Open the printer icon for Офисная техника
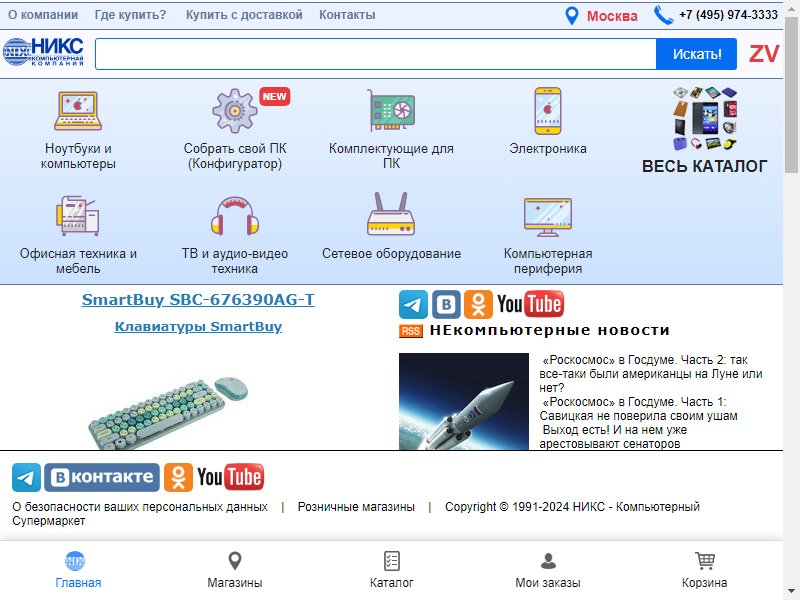This screenshot has height=600, width=800. [78, 216]
